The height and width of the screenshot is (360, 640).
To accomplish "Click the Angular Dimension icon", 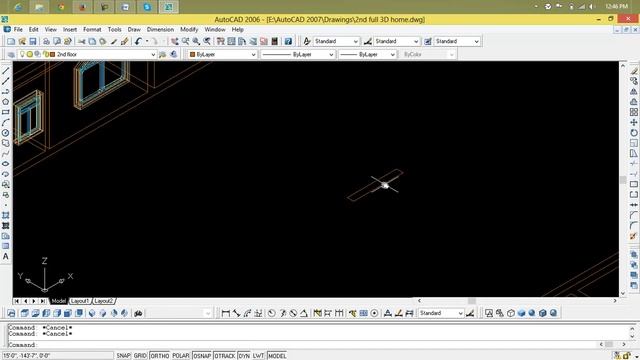I will pyautogui.click(x=304, y=313).
